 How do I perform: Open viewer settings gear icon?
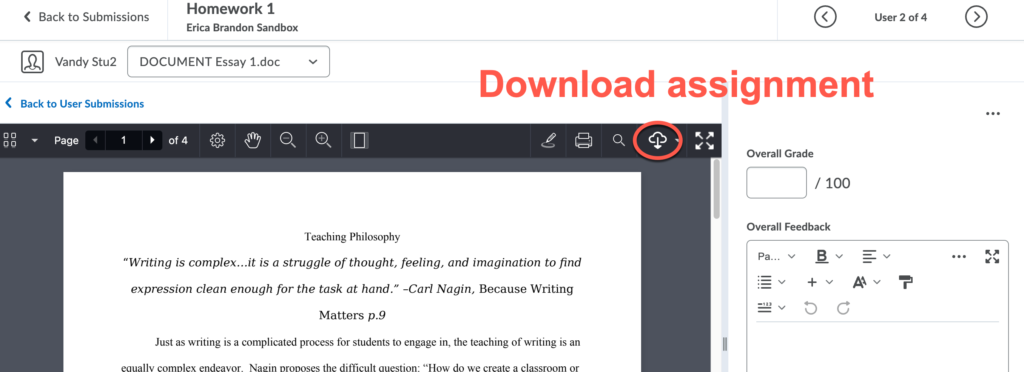click(x=217, y=140)
